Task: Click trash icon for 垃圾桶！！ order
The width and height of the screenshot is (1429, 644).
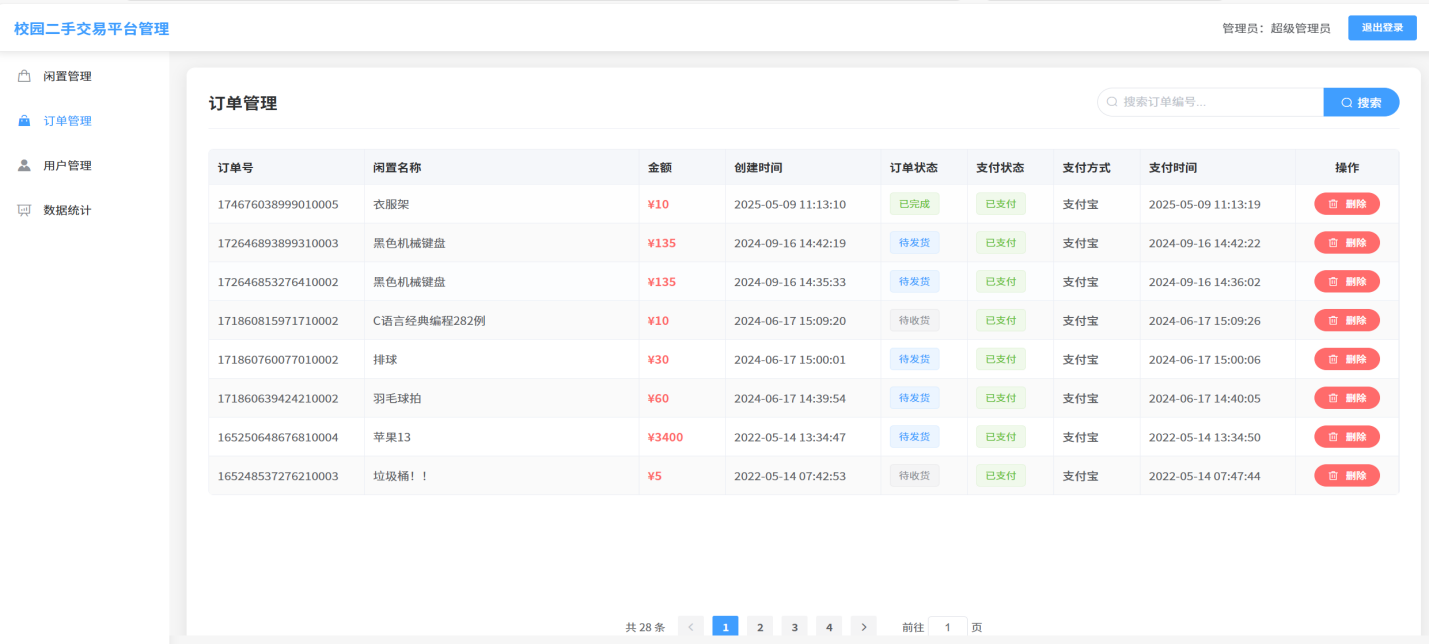Action: pos(1332,476)
